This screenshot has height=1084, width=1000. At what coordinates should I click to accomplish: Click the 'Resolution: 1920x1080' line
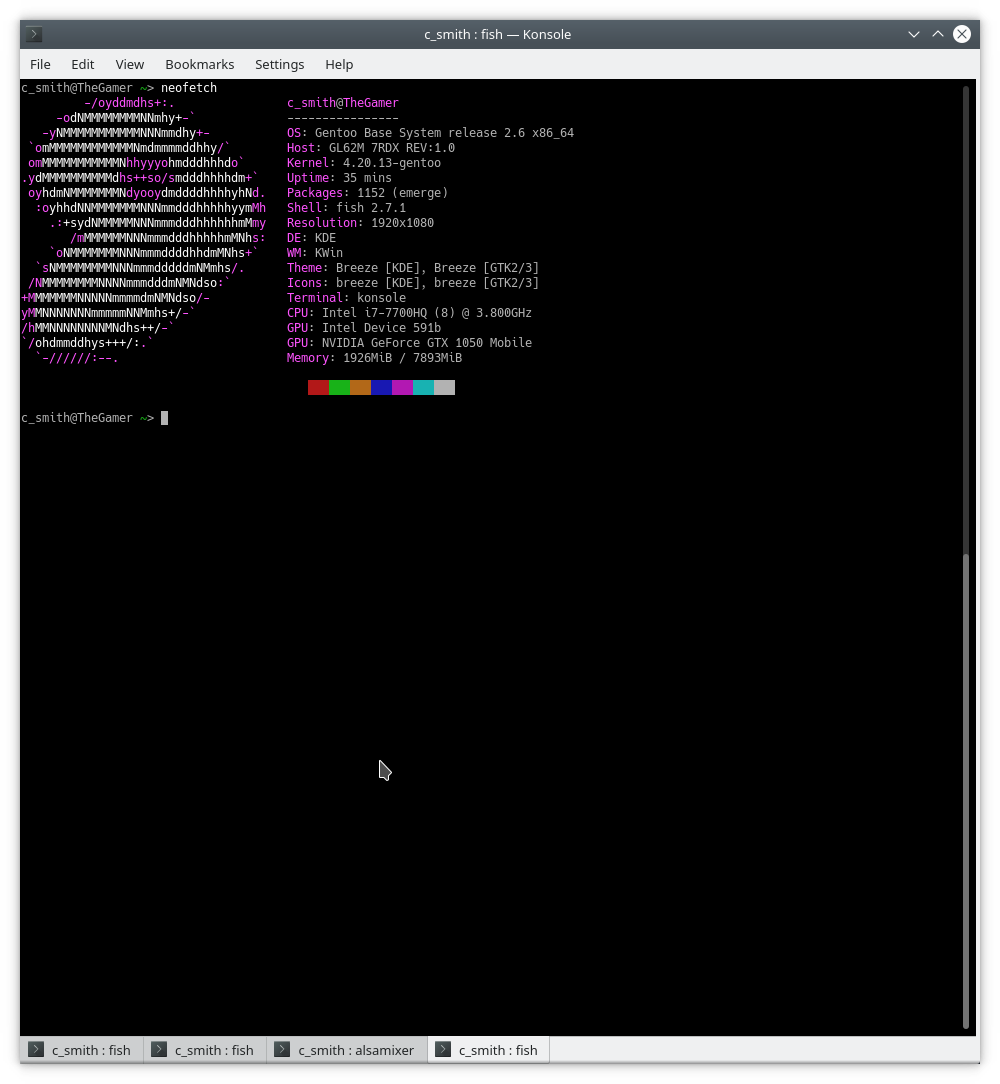[360, 223]
